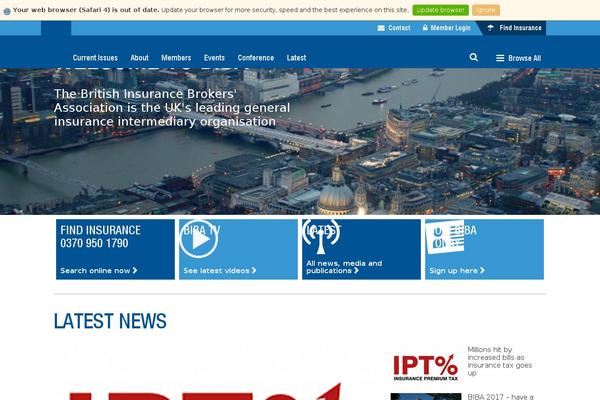
Task: Click the Update browser button
Action: point(440,10)
